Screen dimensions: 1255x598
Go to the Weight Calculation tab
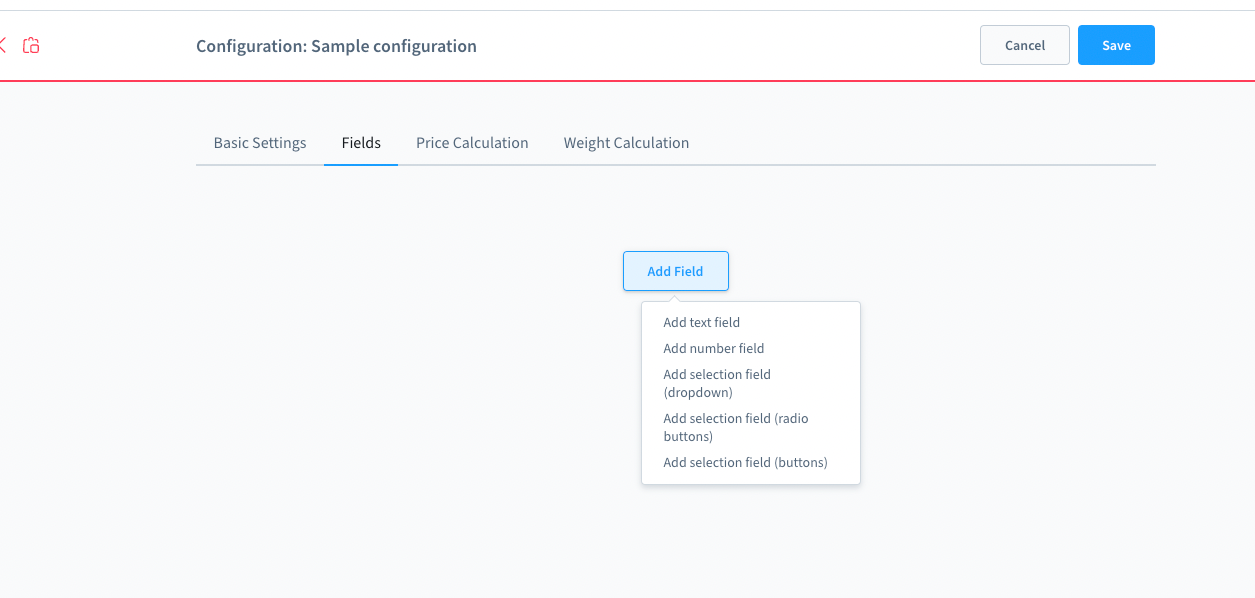tap(626, 143)
